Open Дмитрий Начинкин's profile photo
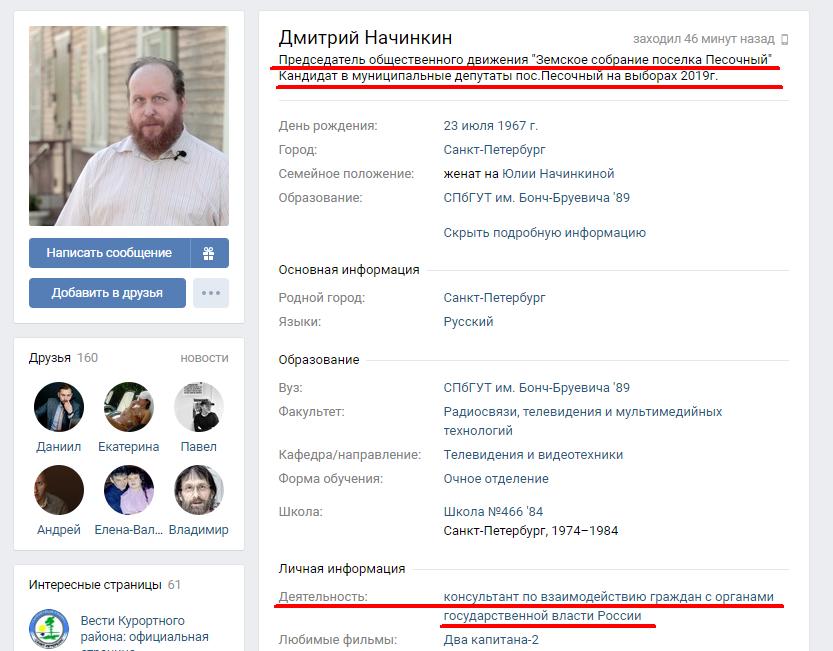 tap(129, 126)
